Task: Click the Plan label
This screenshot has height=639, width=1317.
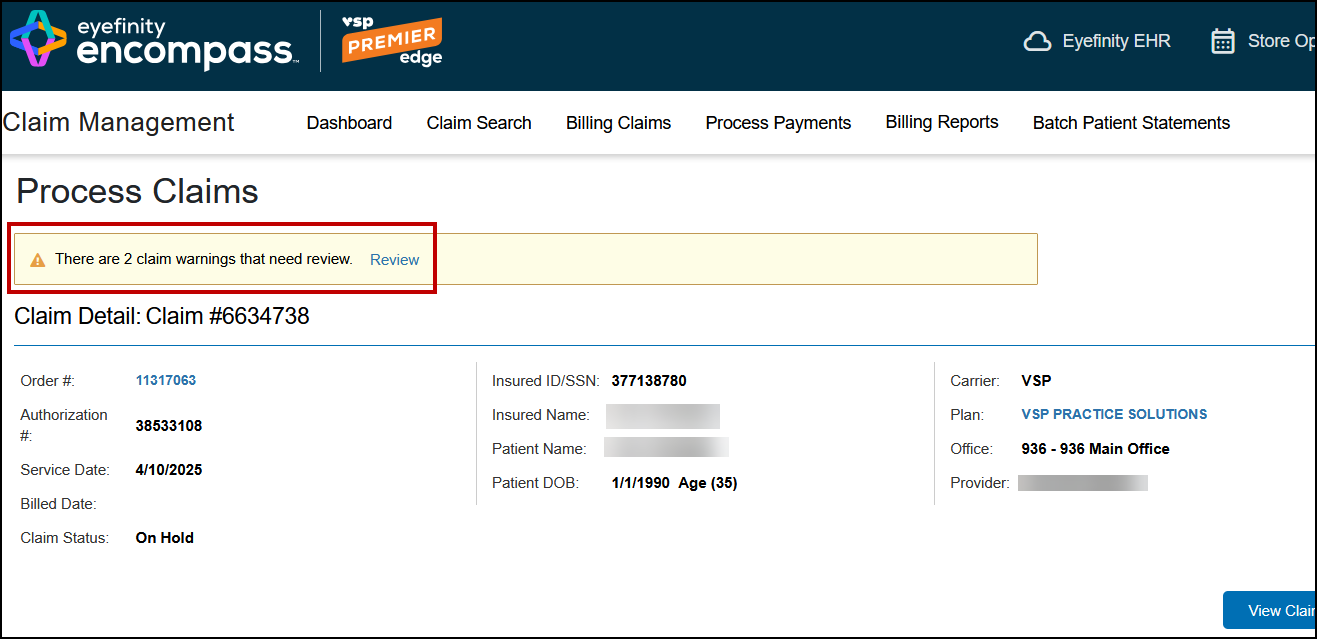Action: click(967, 415)
